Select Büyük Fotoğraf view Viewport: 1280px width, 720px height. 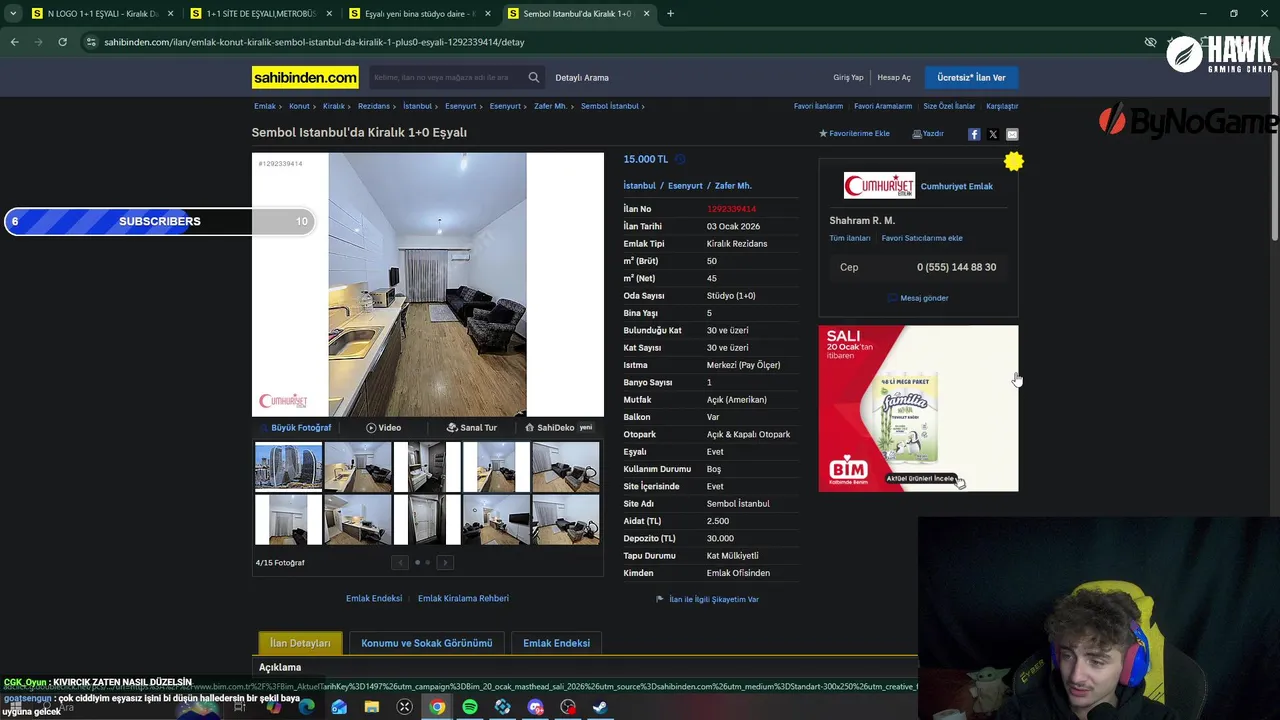[x=295, y=428]
